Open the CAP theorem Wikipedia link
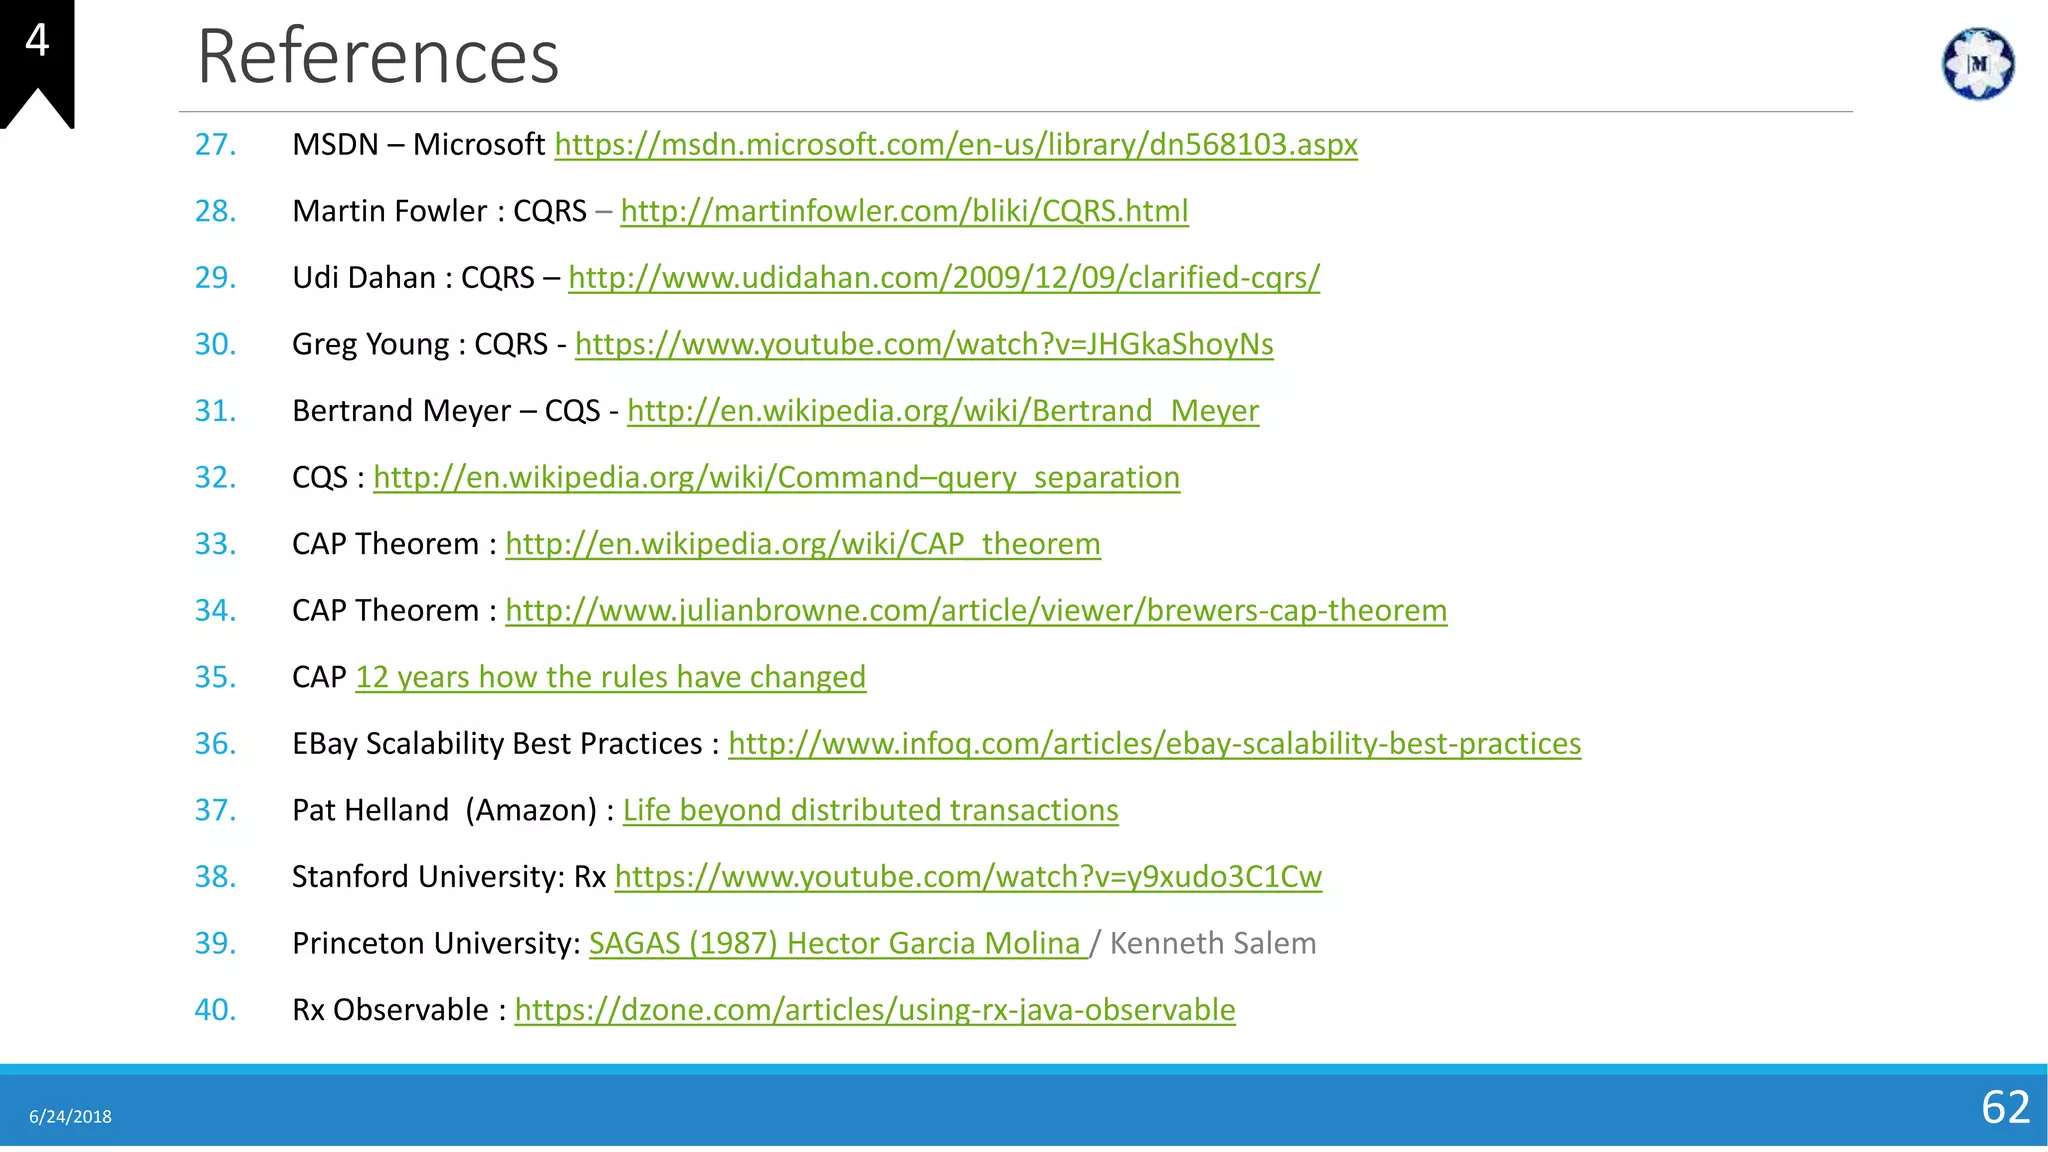The height and width of the screenshot is (1152, 2048). [802, 544]
